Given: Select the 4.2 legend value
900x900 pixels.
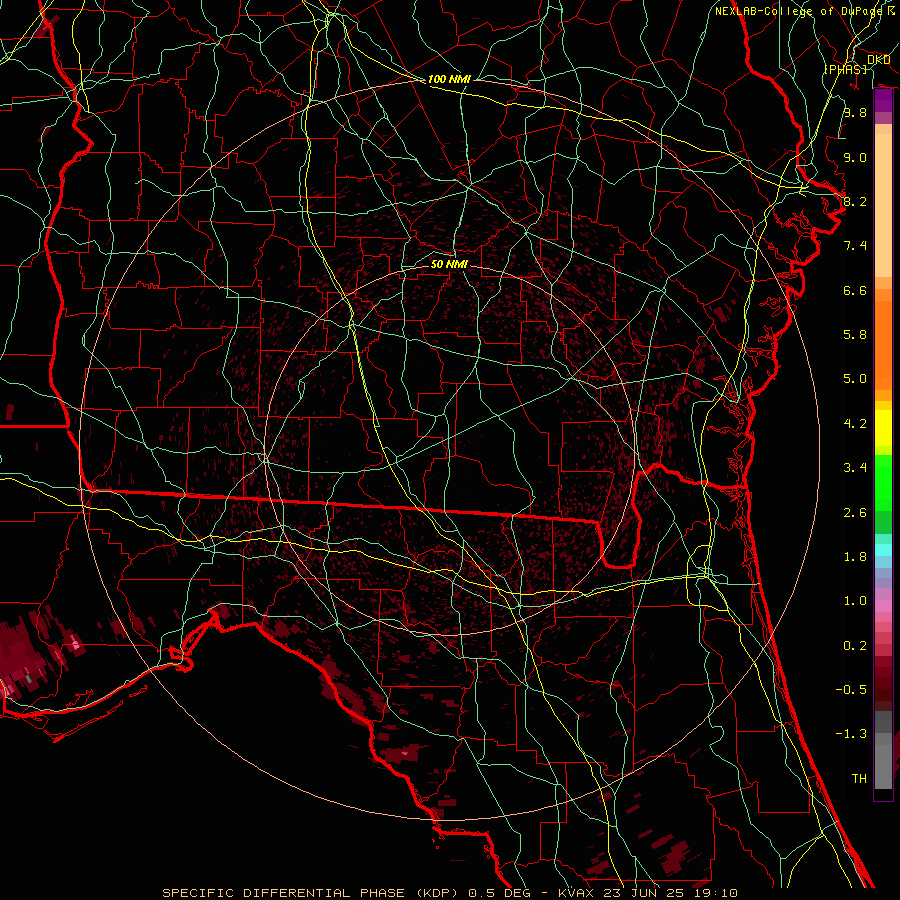Looking at the screenshot, I should pyautogui.click(x=855, y=424).
